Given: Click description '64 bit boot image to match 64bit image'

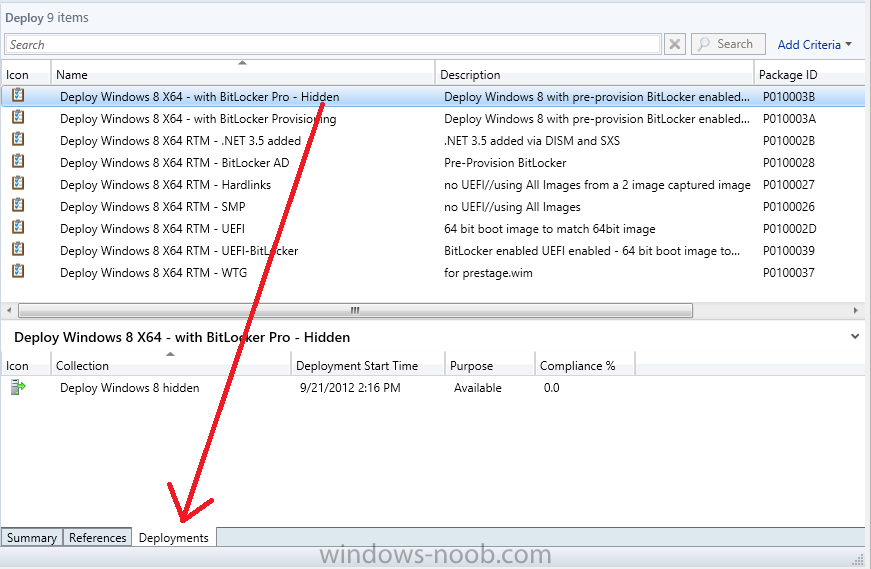Looking at the screenshot, I should click(x=549, y=229).
